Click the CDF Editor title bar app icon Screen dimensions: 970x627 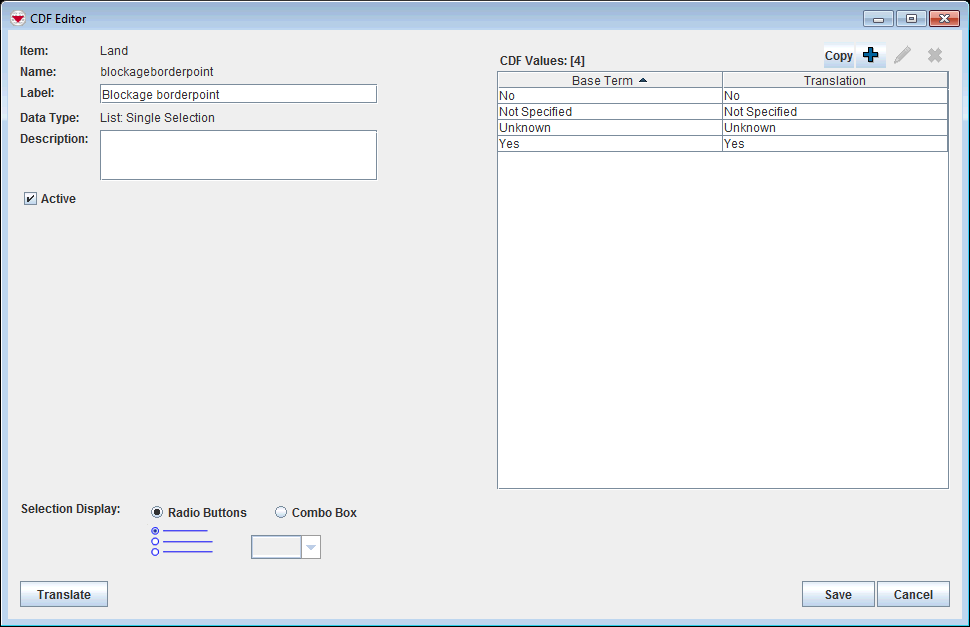click(x=17, y=19)
